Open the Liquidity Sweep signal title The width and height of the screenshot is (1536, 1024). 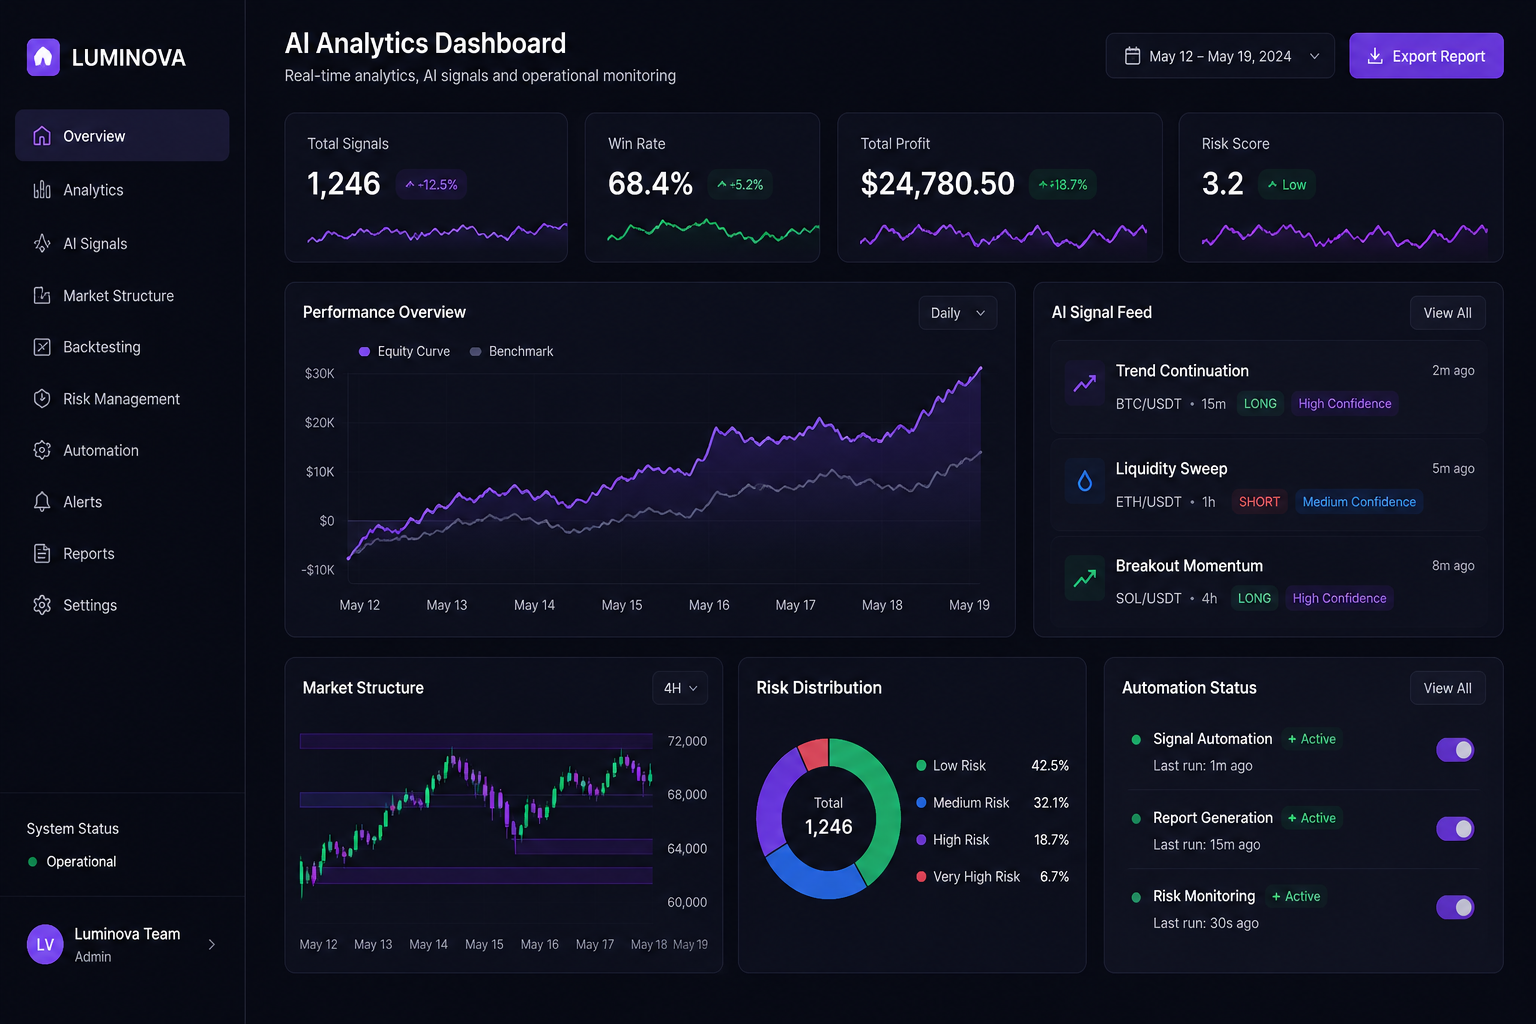[1171, 469]
